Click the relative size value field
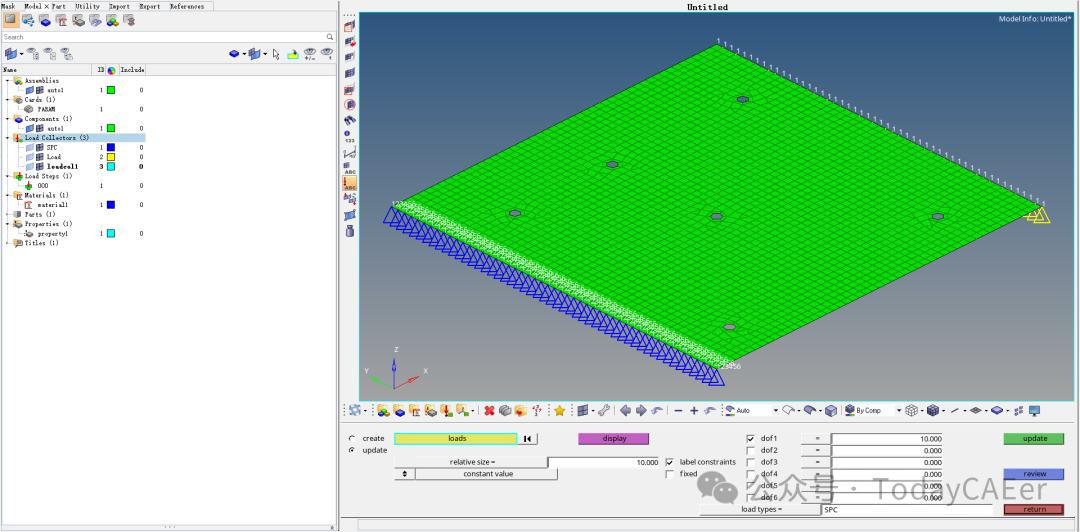This screenshot has height=532, width=1080. tap(604, 462)
